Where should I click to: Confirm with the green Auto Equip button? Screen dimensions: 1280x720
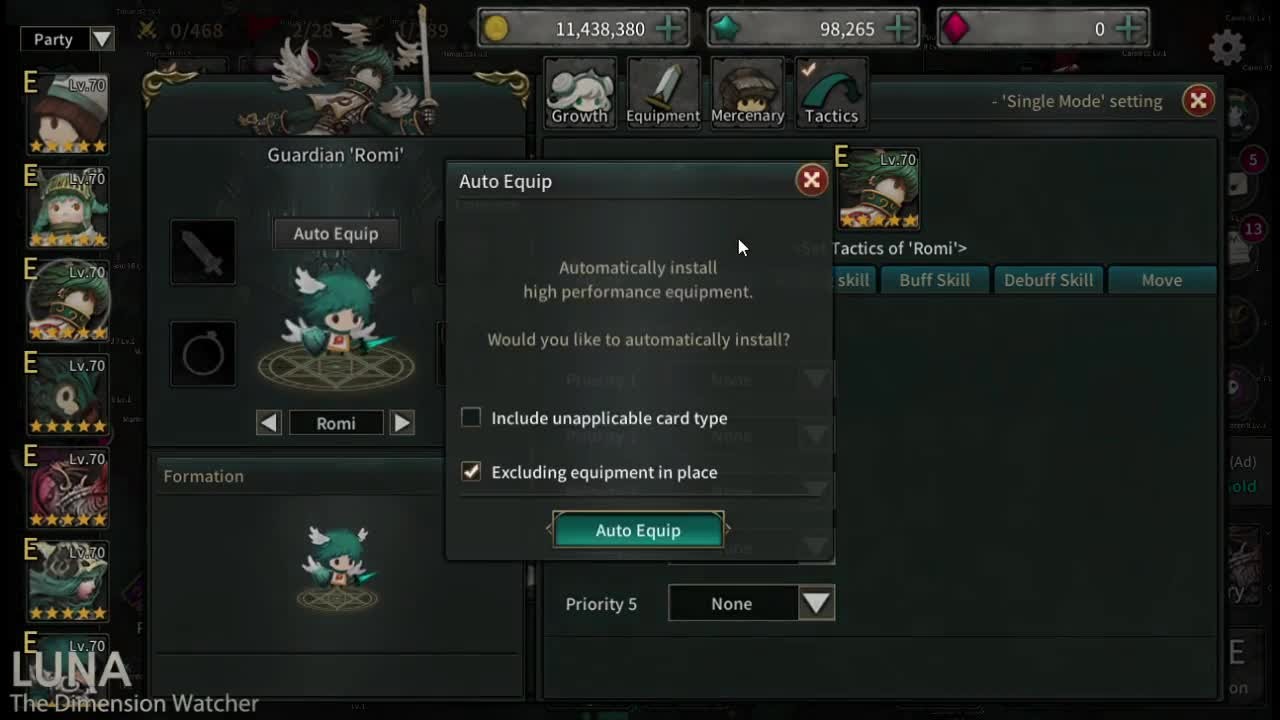coord(638,530)
